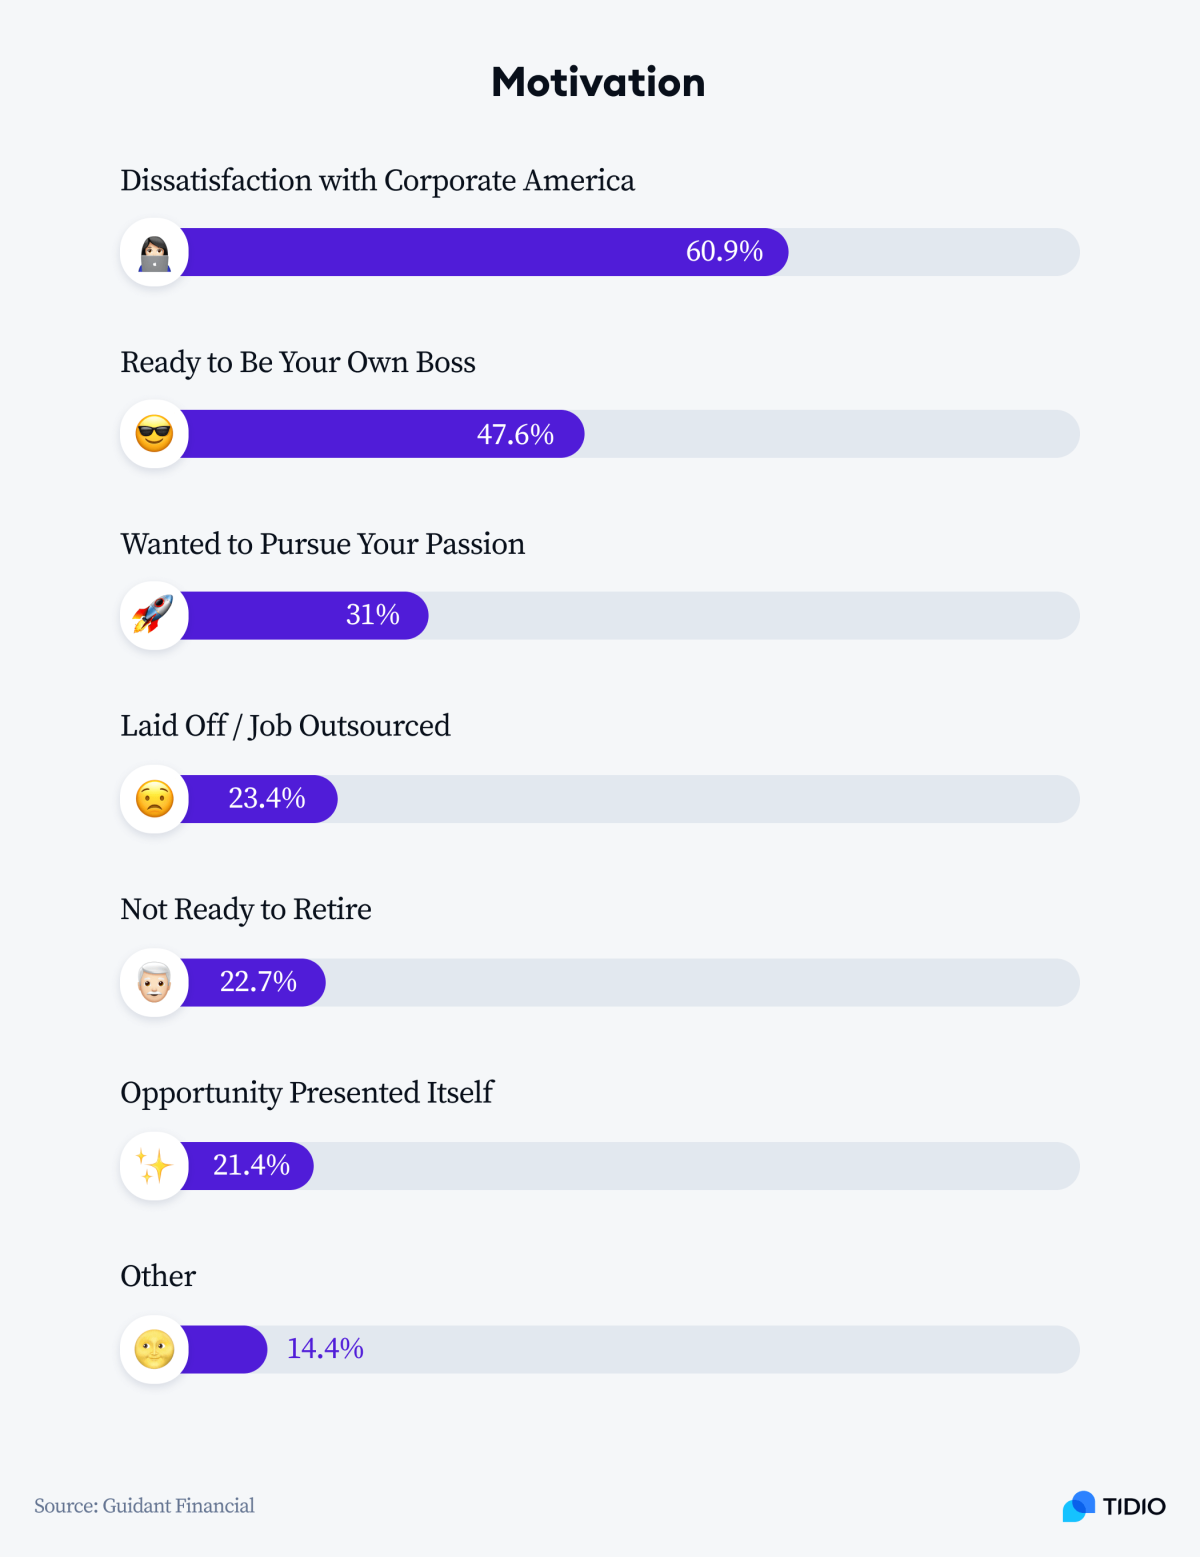Screen dimensions: 1200x1557
Task: Click the Source: Guidant Financial text
Action: coord(144,1506)
